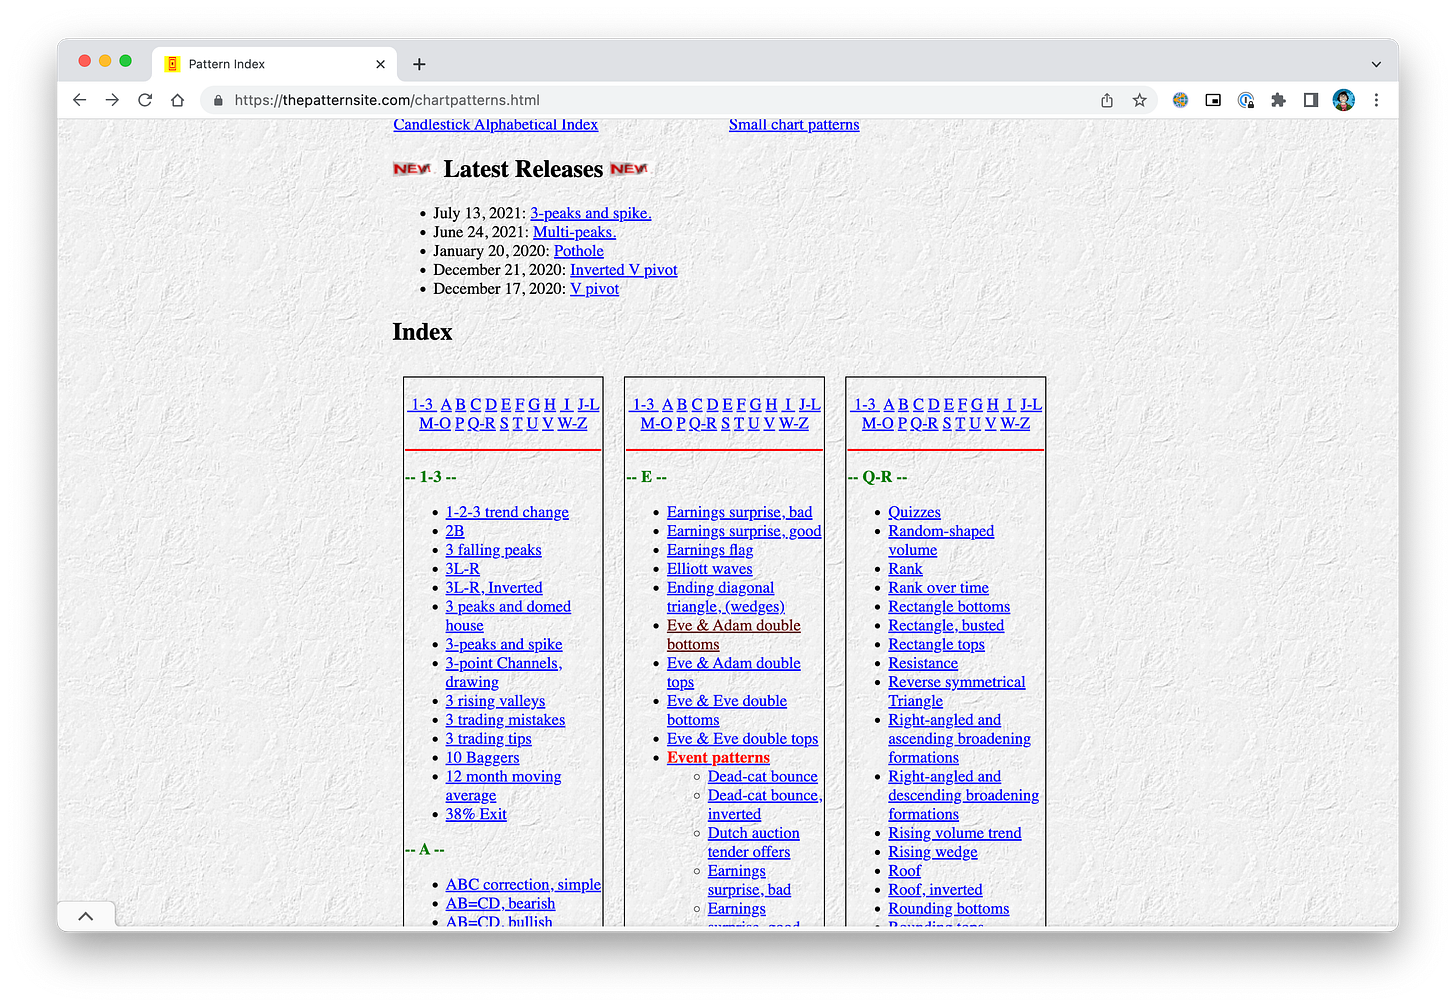Open 12 month moving average link
The image size is (1456, 1007).
click(x=503, y=786)
